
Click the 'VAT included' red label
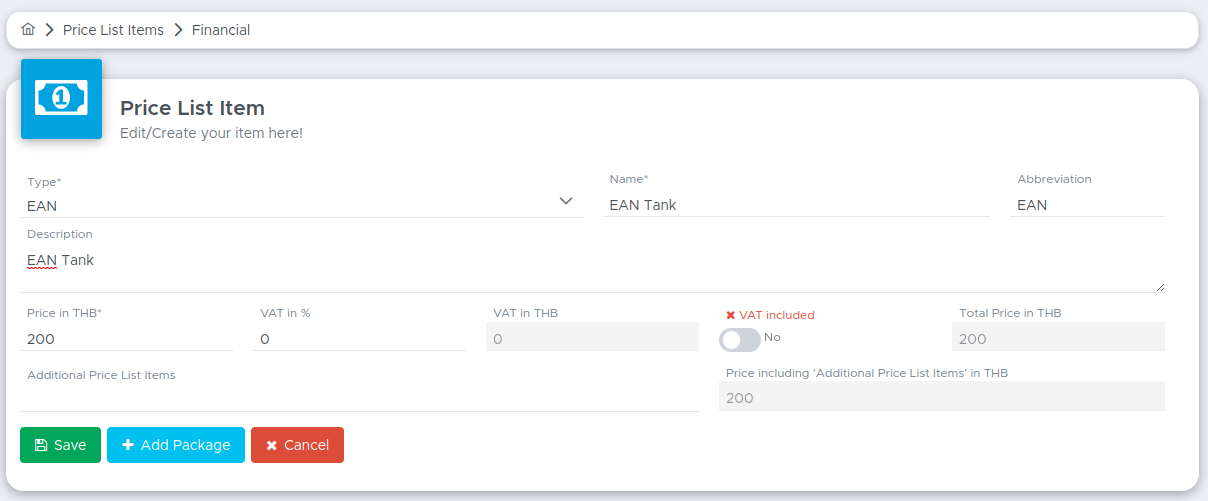pos(777,315)
